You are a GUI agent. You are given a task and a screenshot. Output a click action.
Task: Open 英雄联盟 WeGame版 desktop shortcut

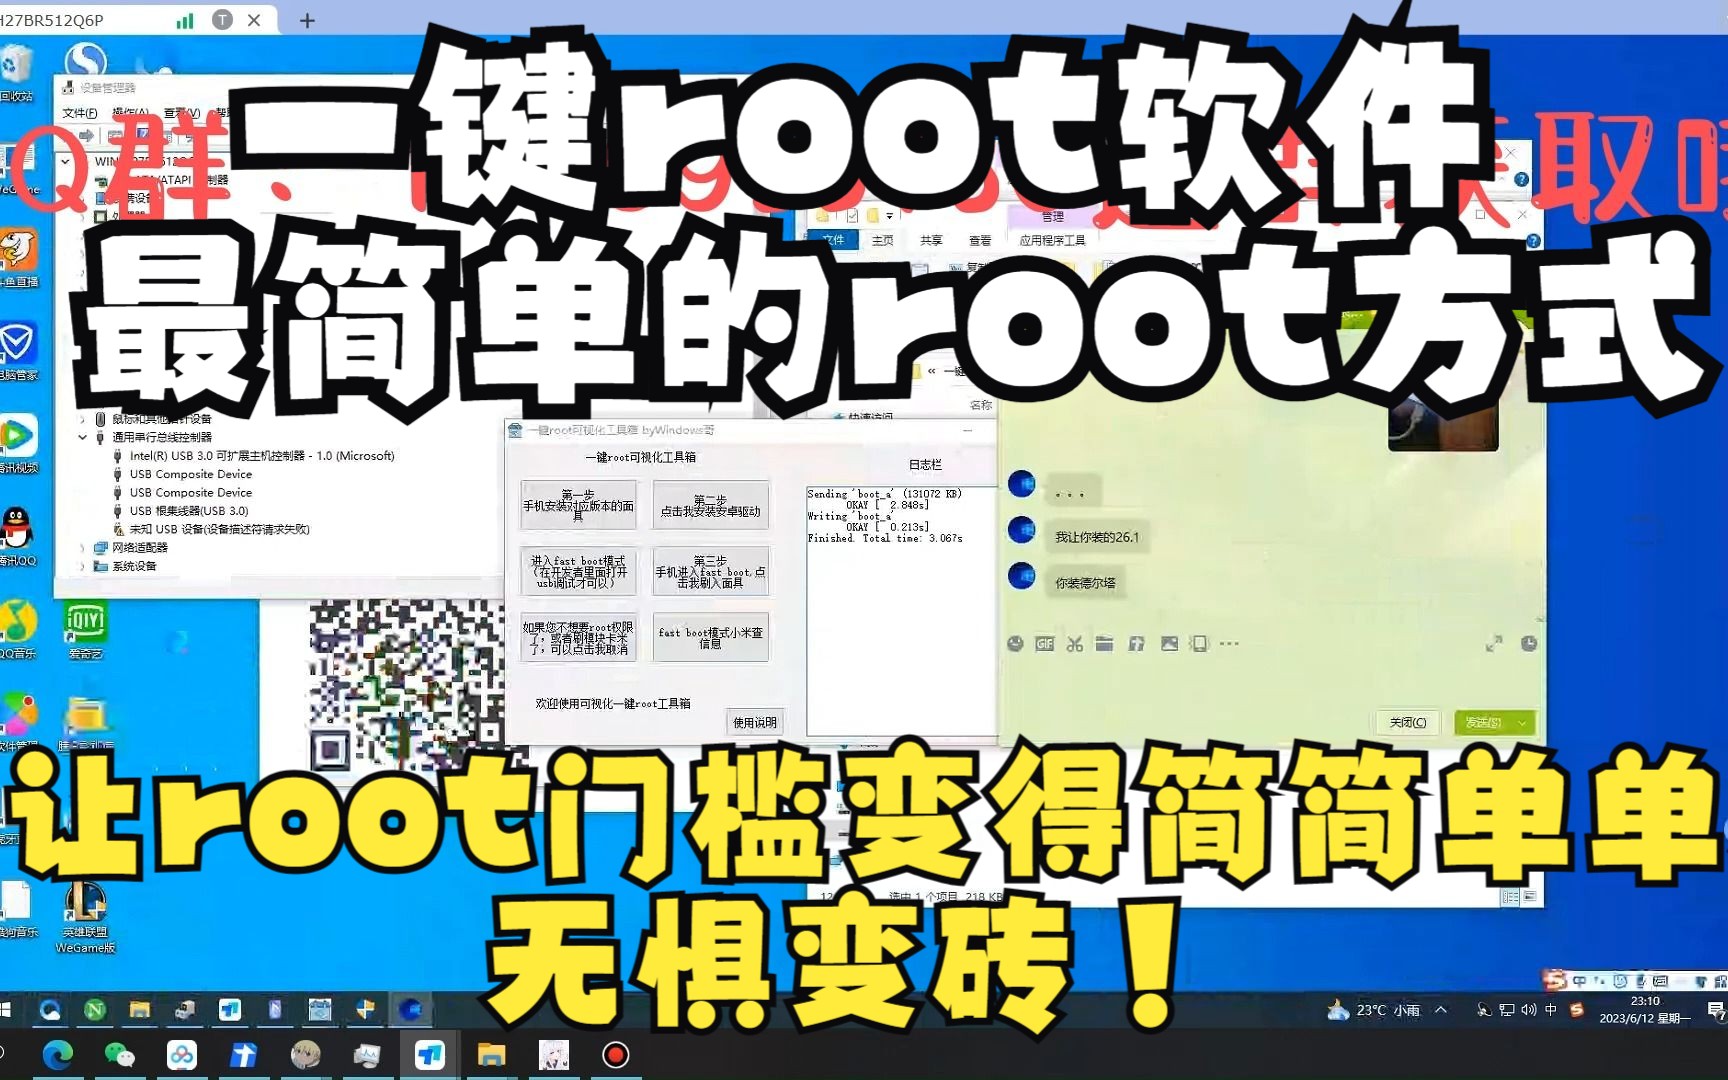(x=85, y=915)
